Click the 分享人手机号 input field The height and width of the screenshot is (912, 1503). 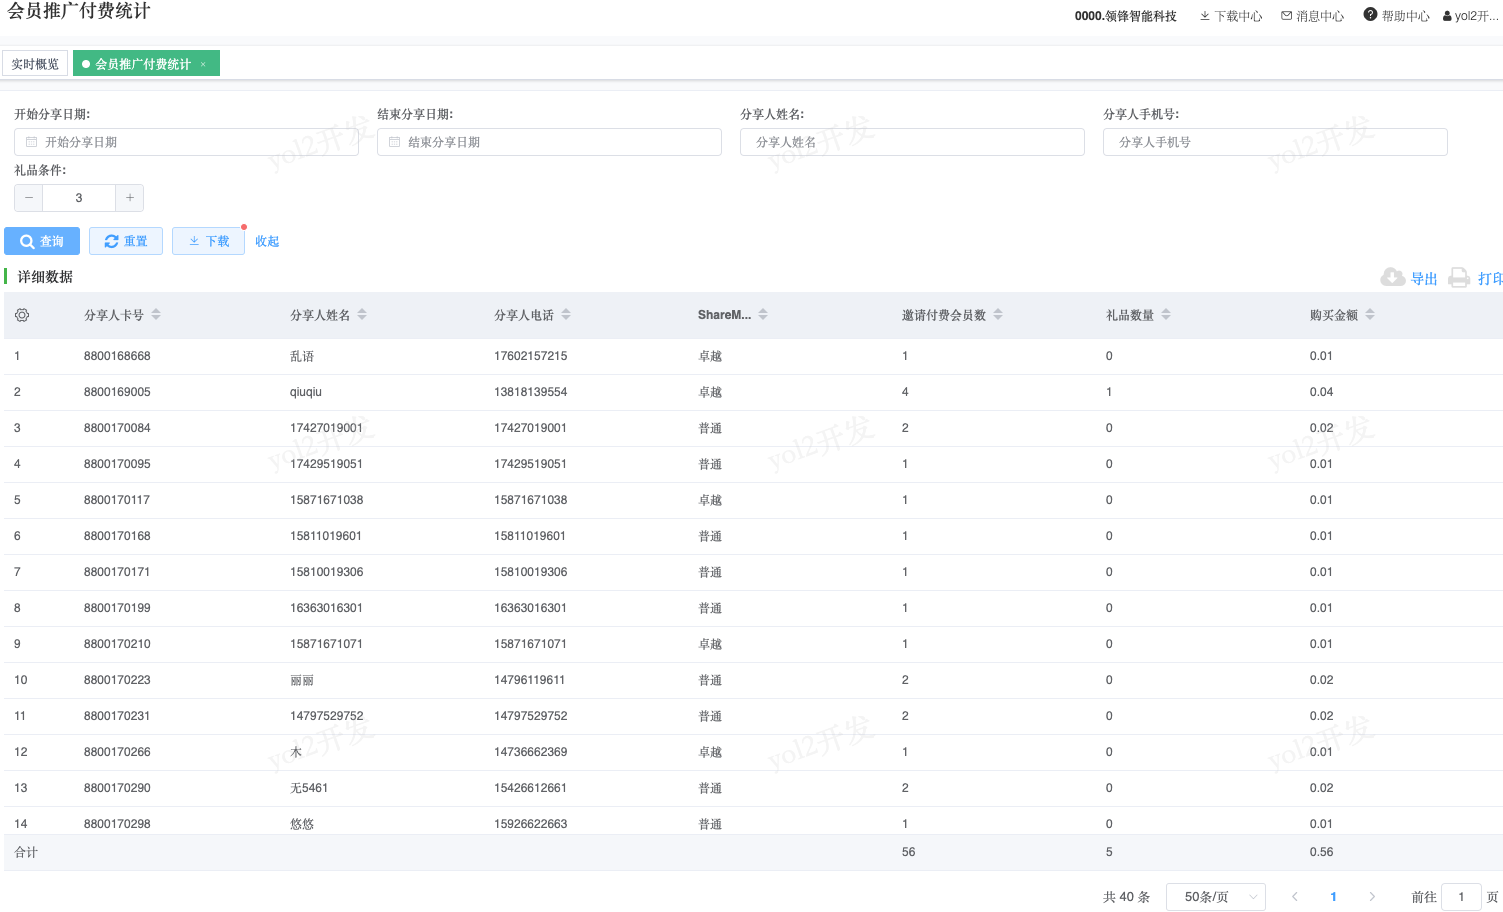point(1275,142)
